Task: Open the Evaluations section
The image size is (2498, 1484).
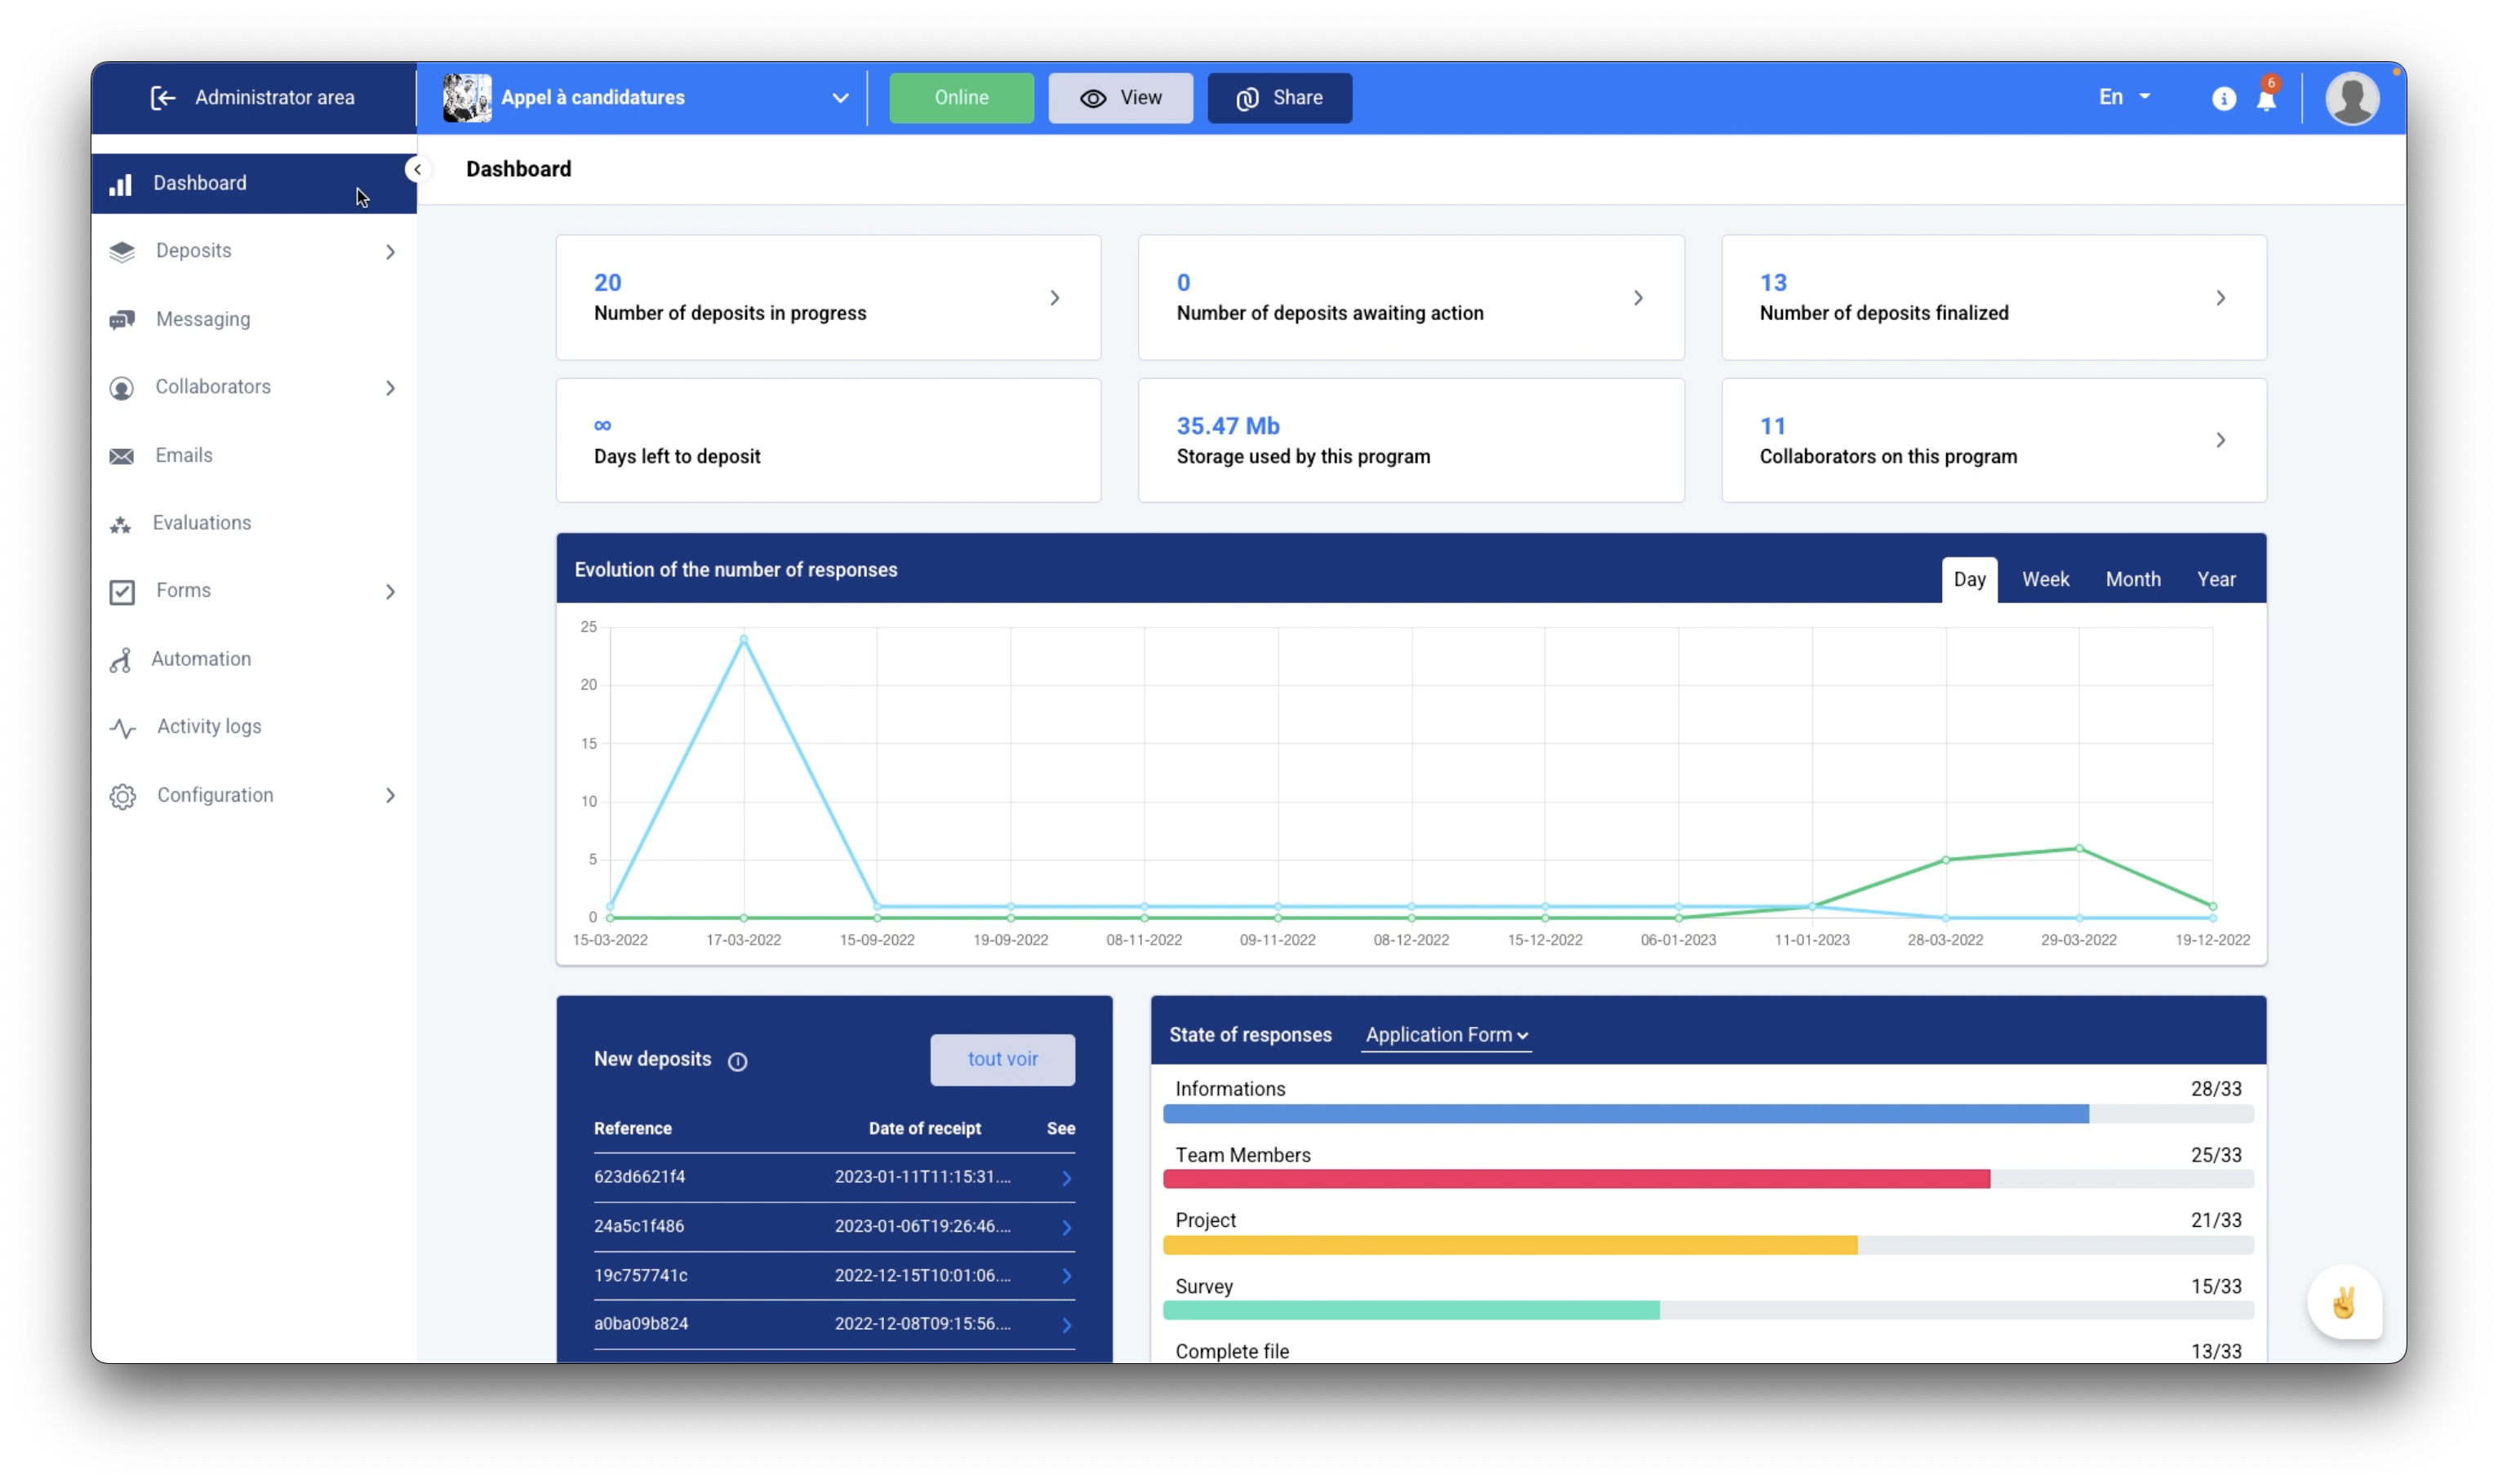Action: [x=201, y=522]
